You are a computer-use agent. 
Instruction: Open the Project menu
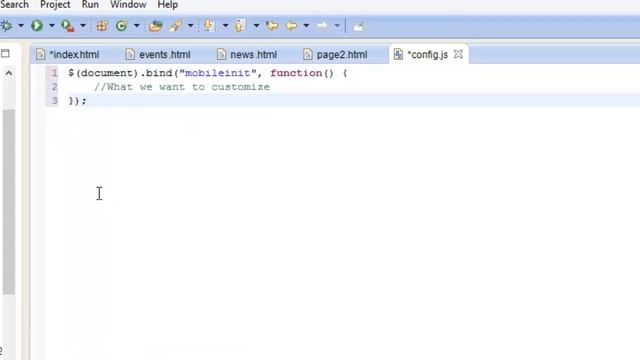tap(55, 5)
